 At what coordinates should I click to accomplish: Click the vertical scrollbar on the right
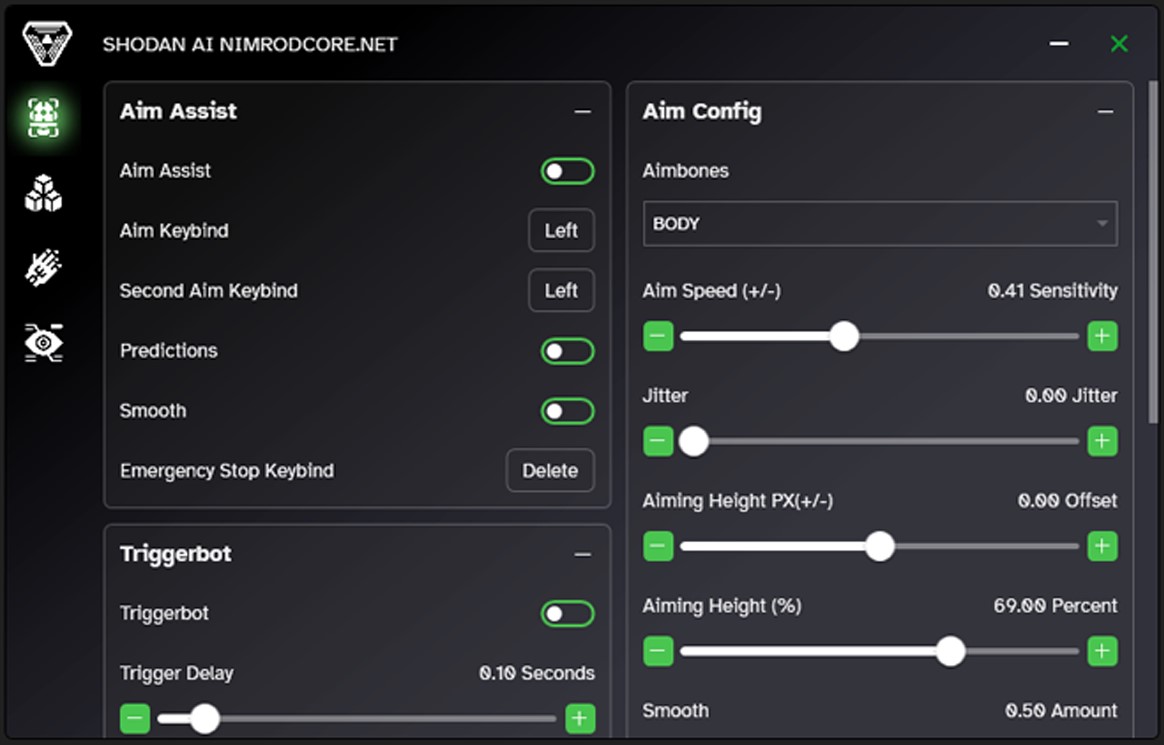coord(1153,250)
